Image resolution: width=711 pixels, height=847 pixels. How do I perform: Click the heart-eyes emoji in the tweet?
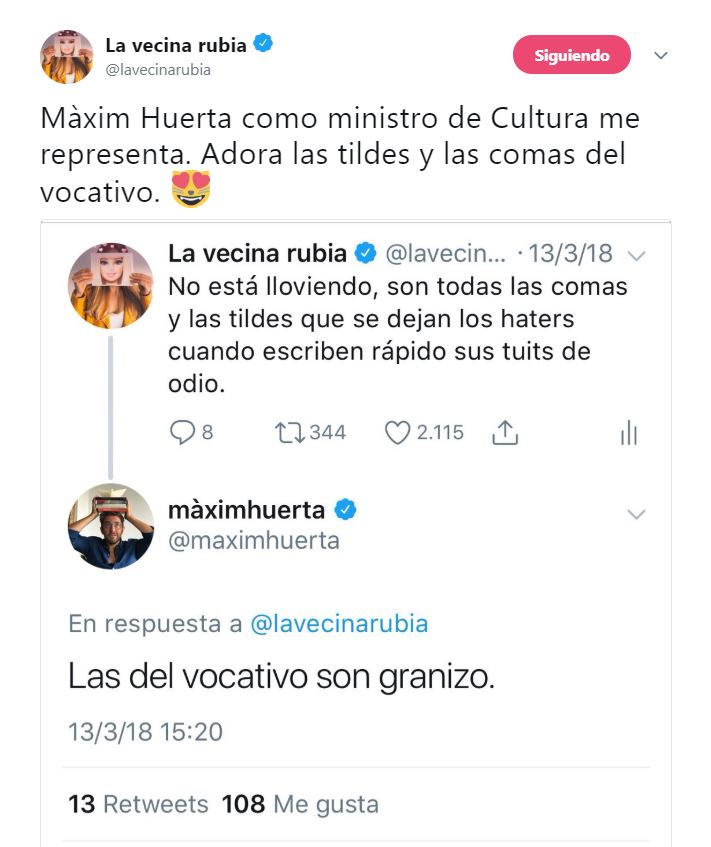[x=191, y=188]
